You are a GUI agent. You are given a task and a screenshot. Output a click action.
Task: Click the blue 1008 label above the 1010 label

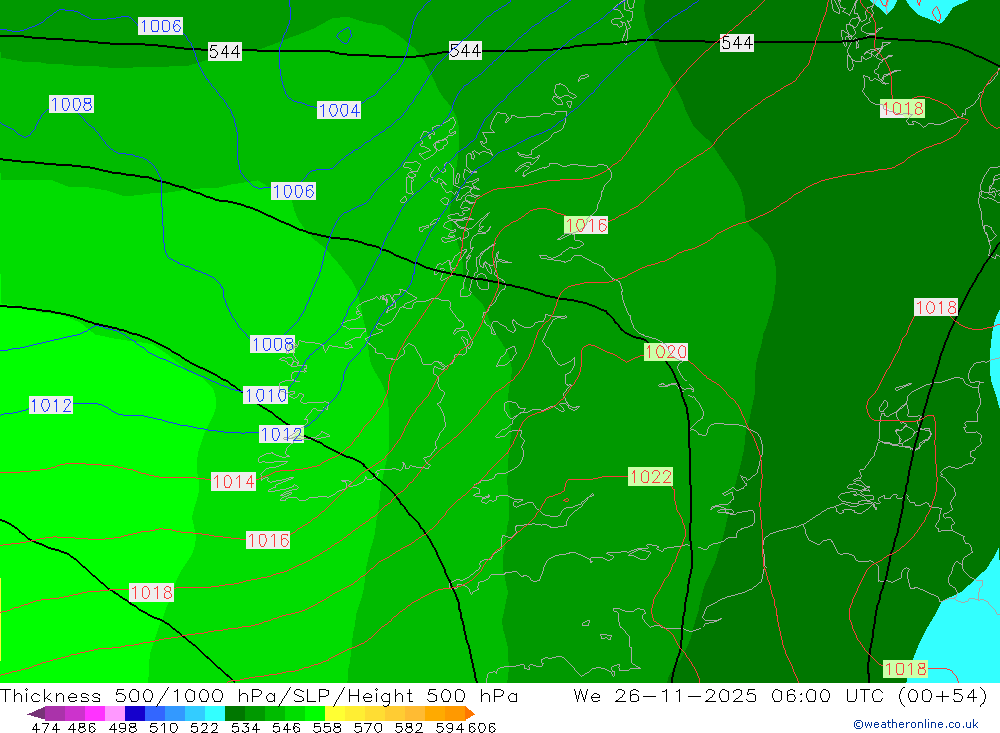(272, 344)
